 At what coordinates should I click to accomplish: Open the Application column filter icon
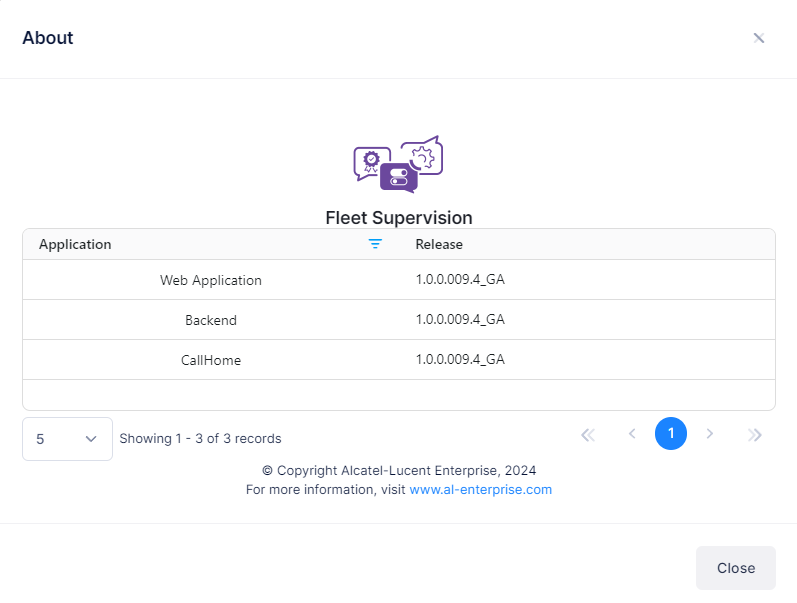[x=375, y=244]
